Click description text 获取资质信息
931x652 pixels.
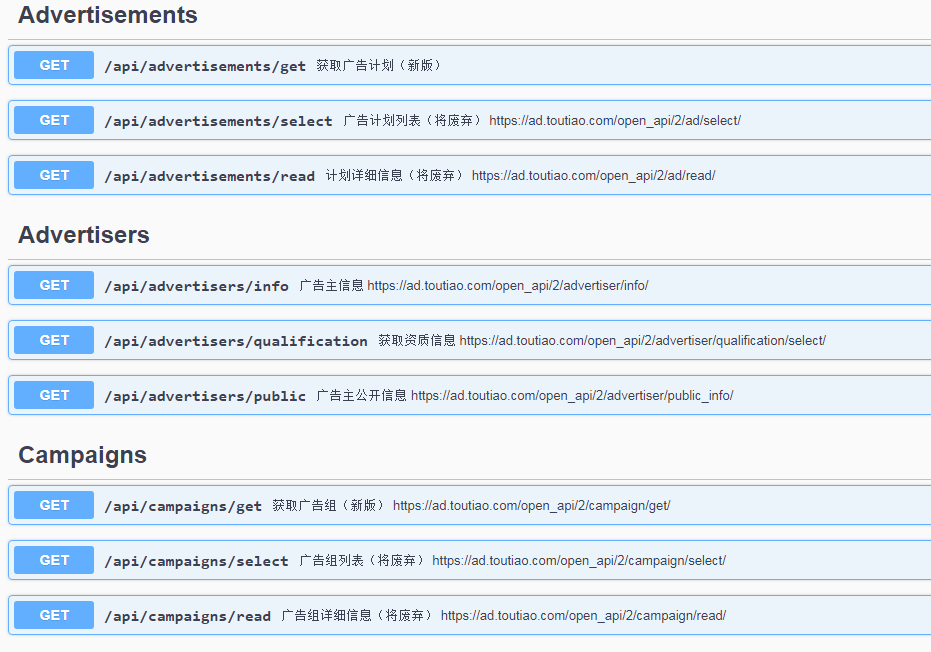[417, 340]
